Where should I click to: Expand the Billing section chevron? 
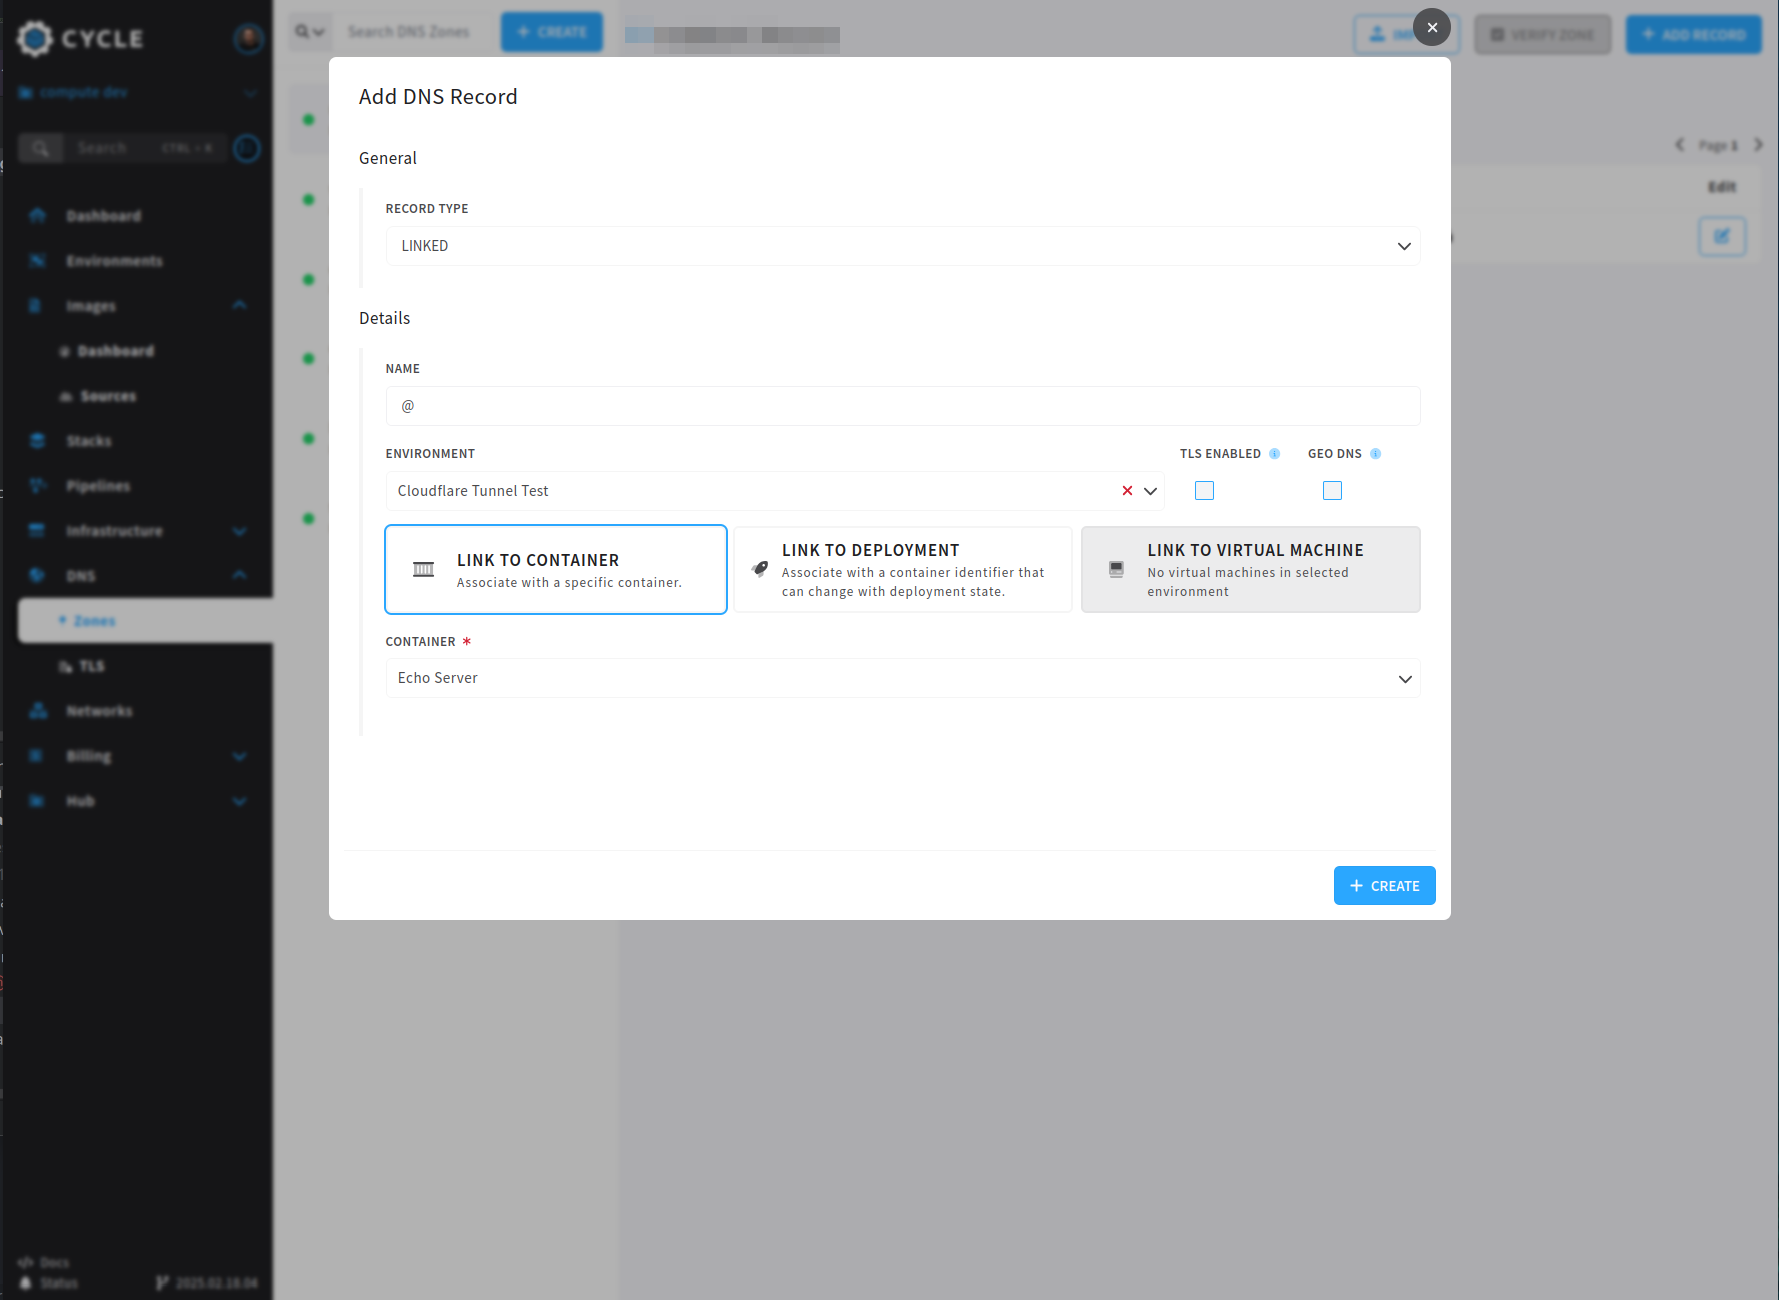[240, 756]
